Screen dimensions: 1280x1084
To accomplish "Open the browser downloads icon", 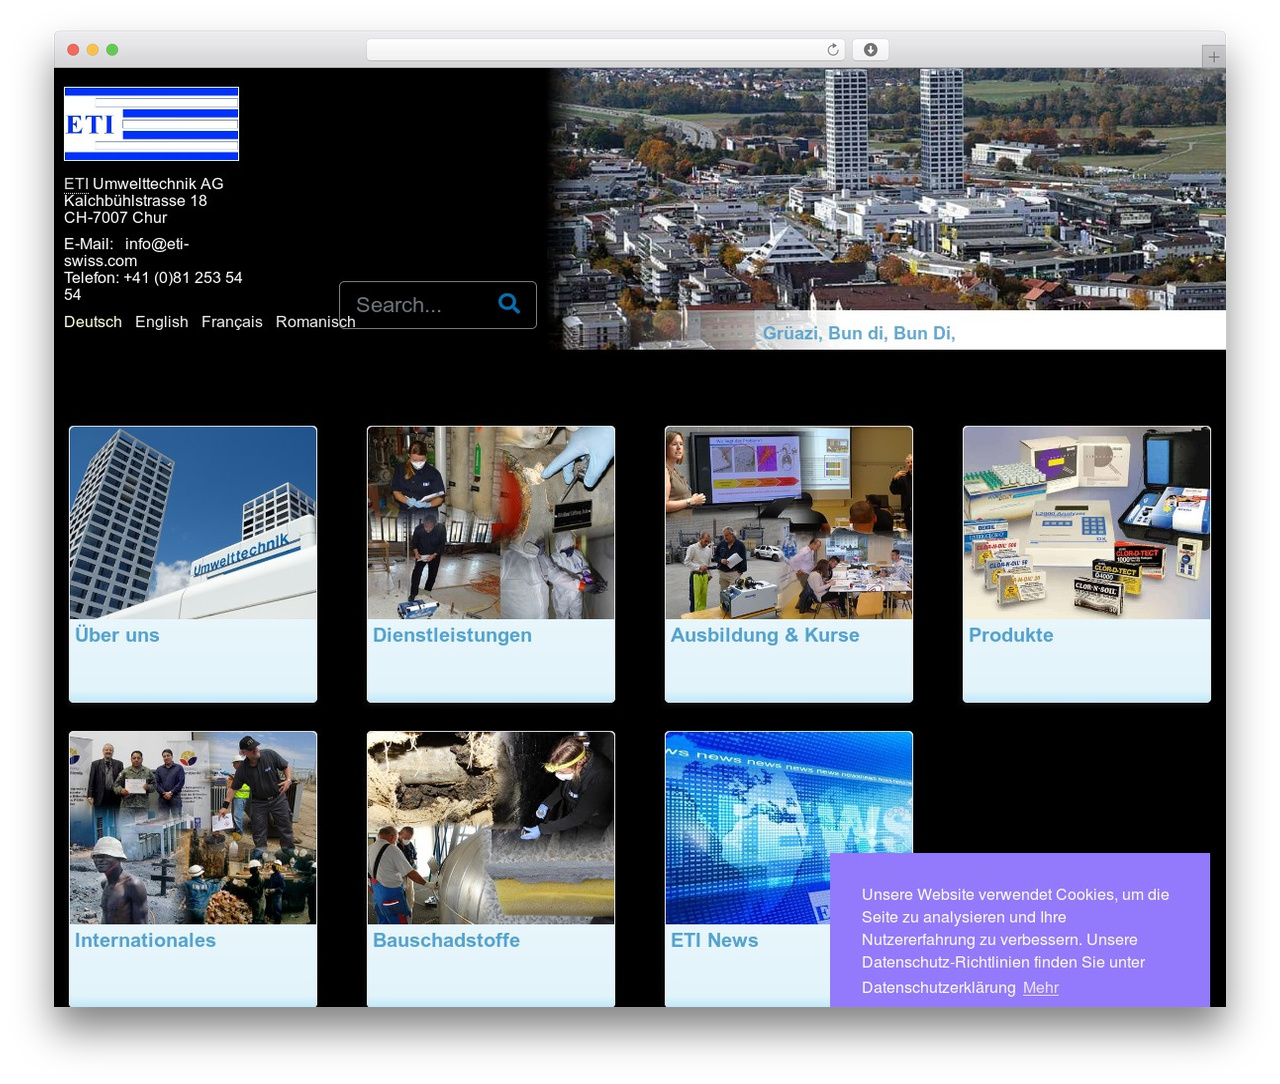I will [x=871, y=50].
